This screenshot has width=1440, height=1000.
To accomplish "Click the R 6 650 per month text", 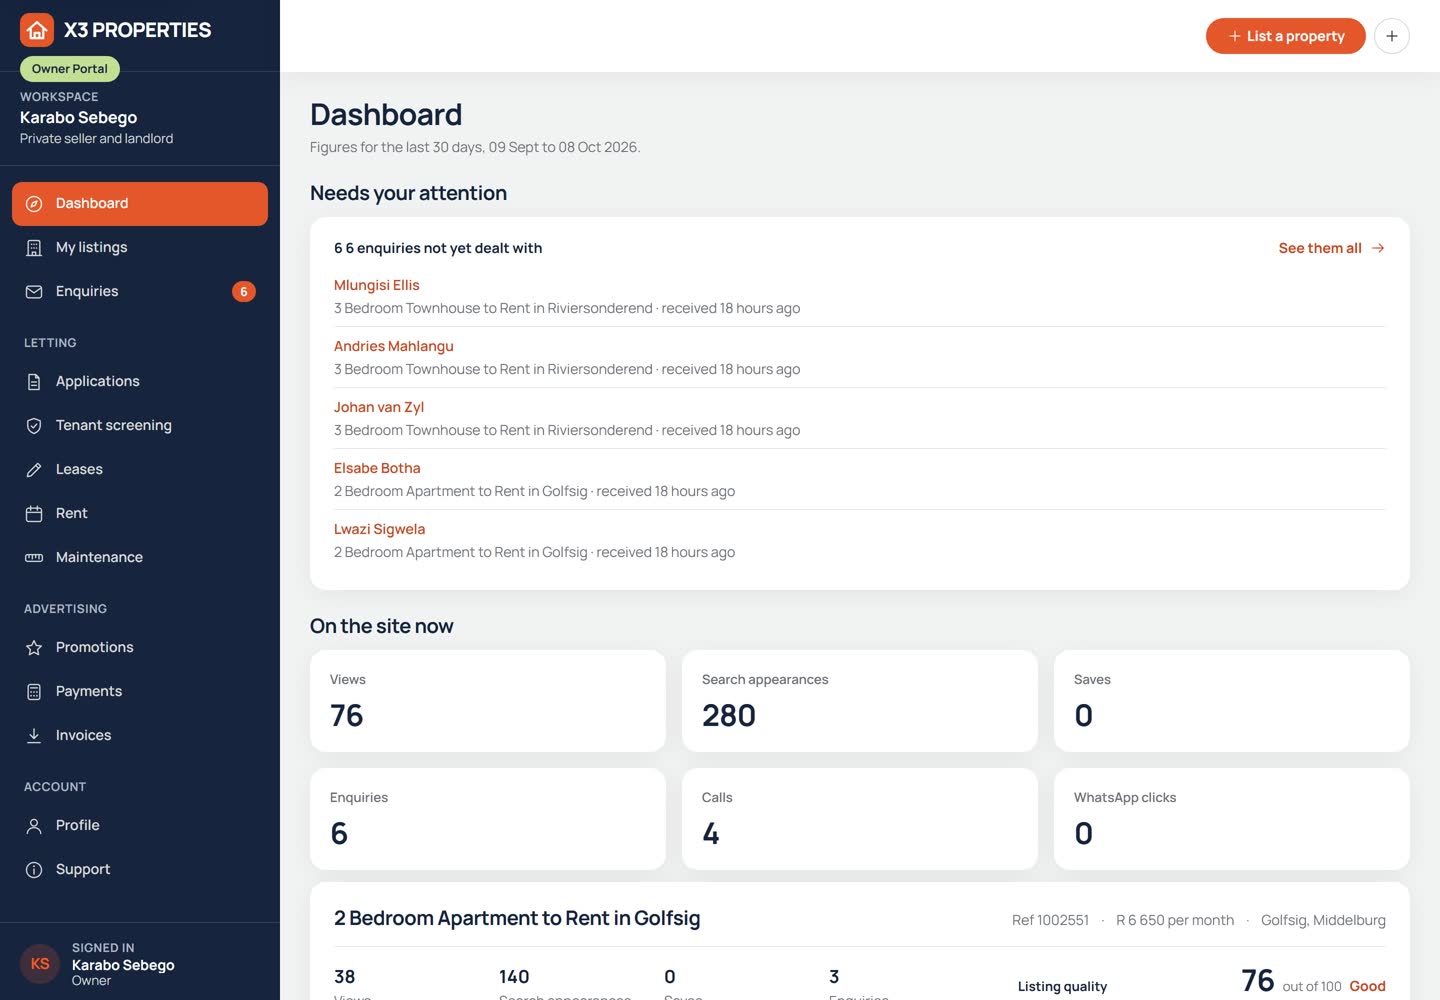I will pos(1175,920).
